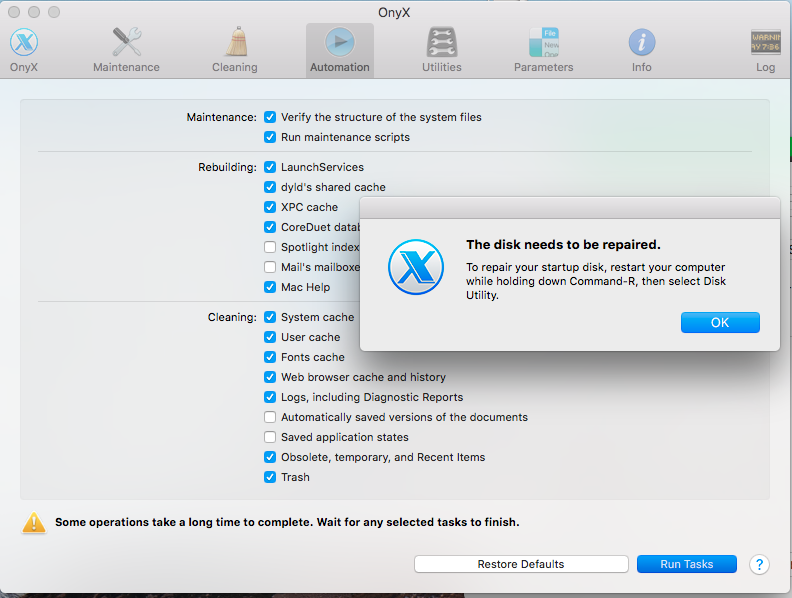The height and width of the screenshot is (598, 792).
Task: Uncheck Obsolete, temporary, and Recent Items
Action: pyautogui.click(x=270, y=457)
